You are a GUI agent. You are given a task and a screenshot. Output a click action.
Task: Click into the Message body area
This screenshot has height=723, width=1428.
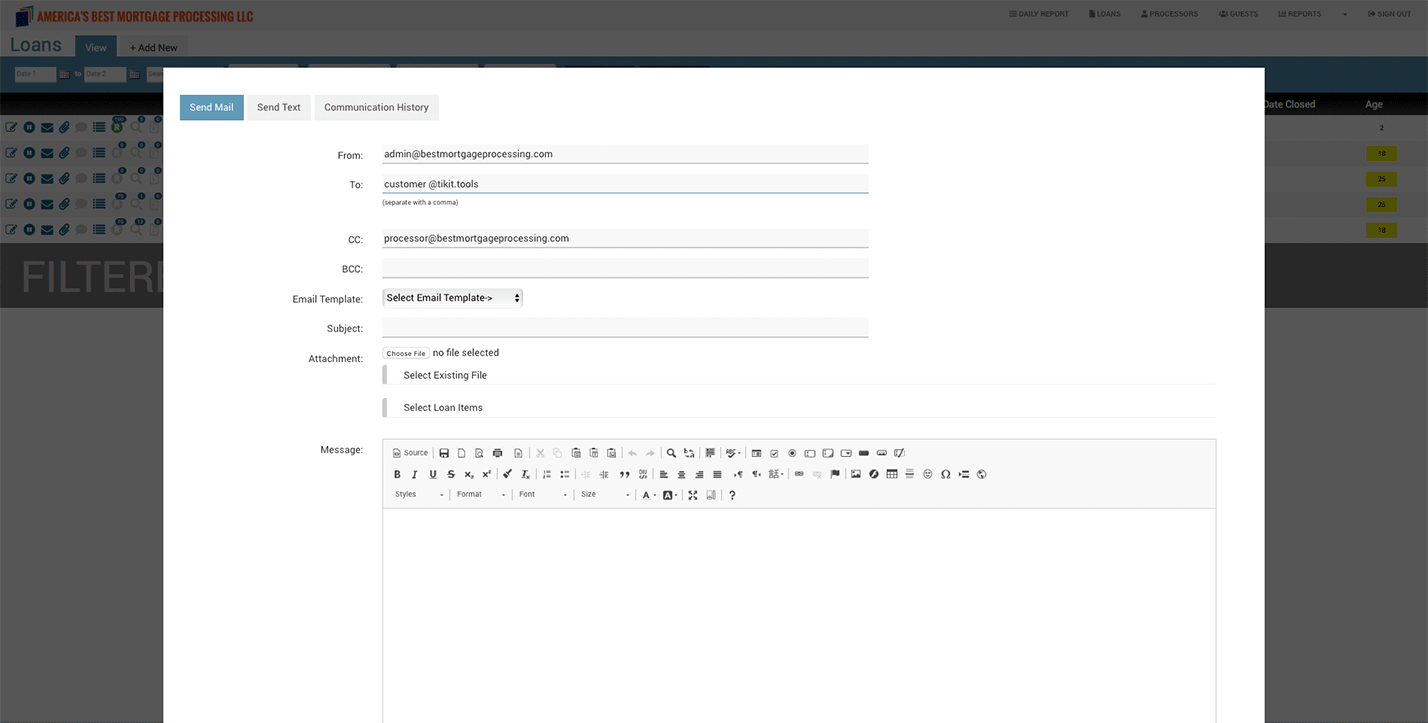pyautogui.click(x=799, y=615)
